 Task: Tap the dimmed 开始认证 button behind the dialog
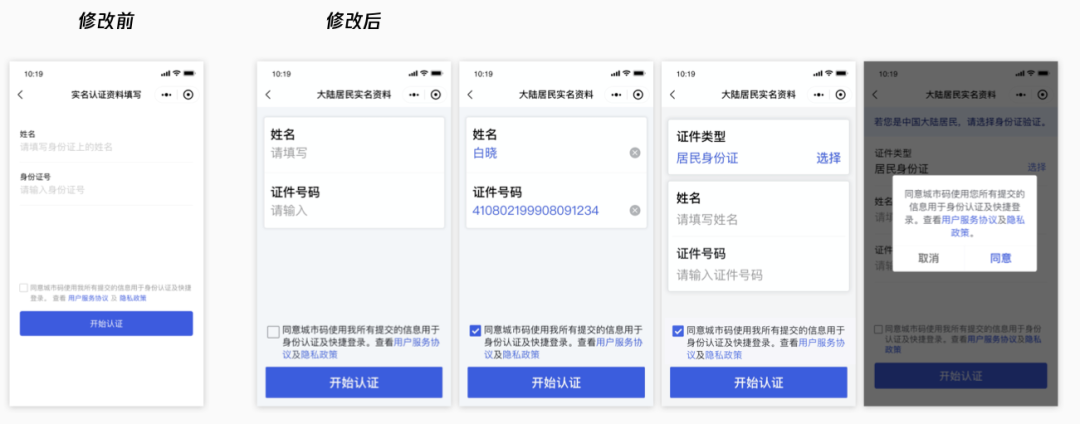click(961, 376)
